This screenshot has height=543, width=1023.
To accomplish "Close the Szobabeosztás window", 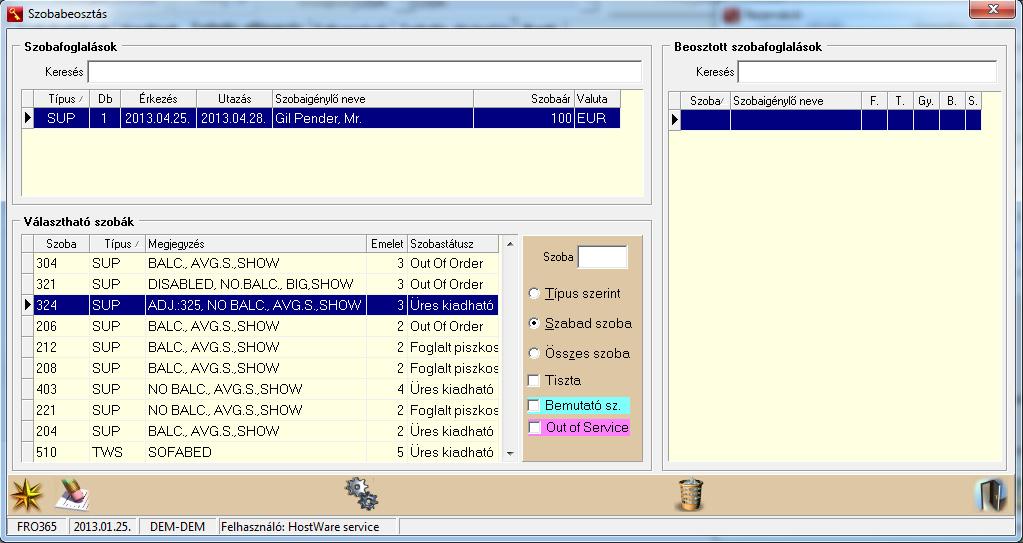I will click(x=992, y=10).
